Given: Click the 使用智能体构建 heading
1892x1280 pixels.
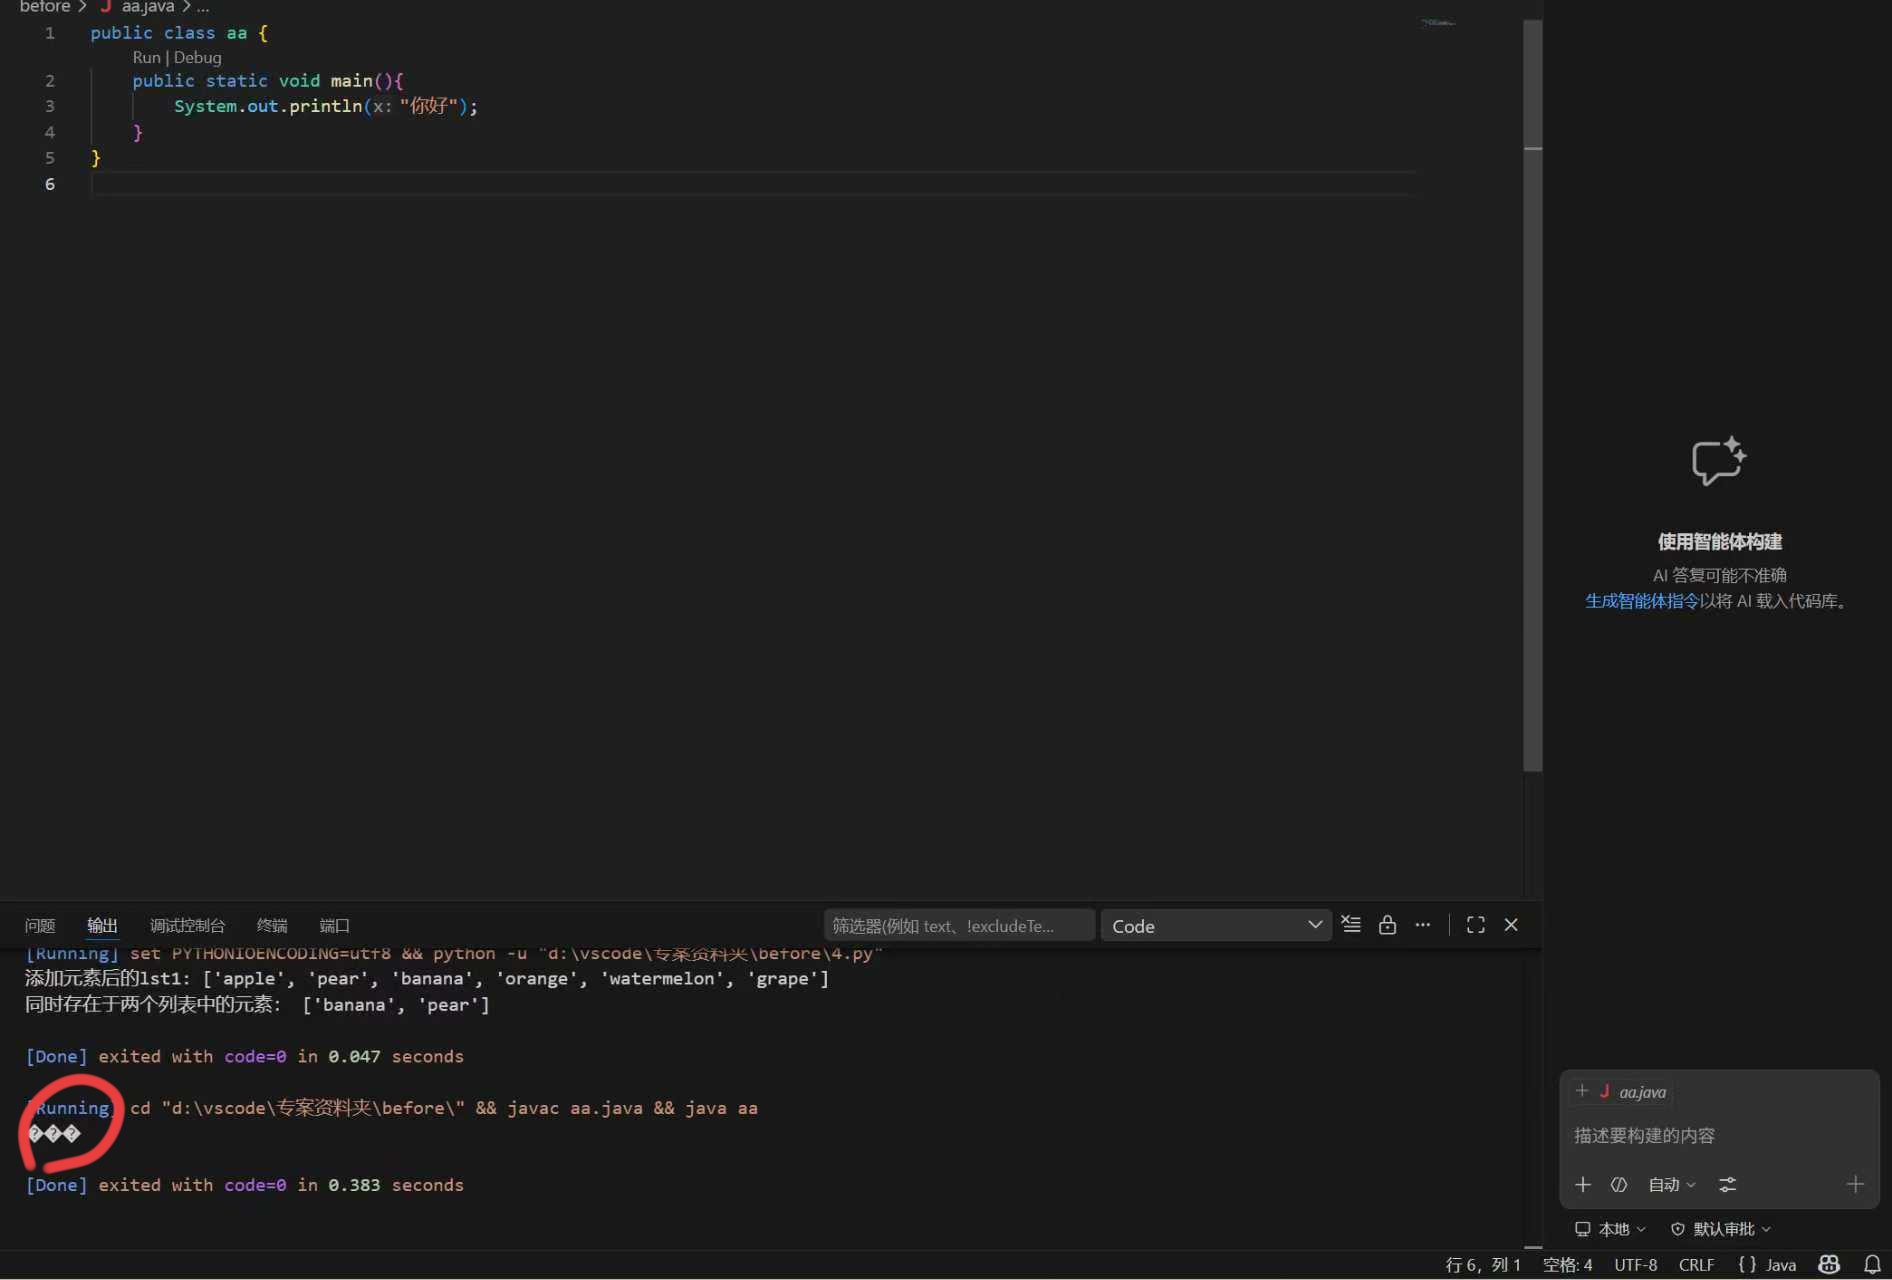Looking at the screenshot, I should (x=1719, y=542).
